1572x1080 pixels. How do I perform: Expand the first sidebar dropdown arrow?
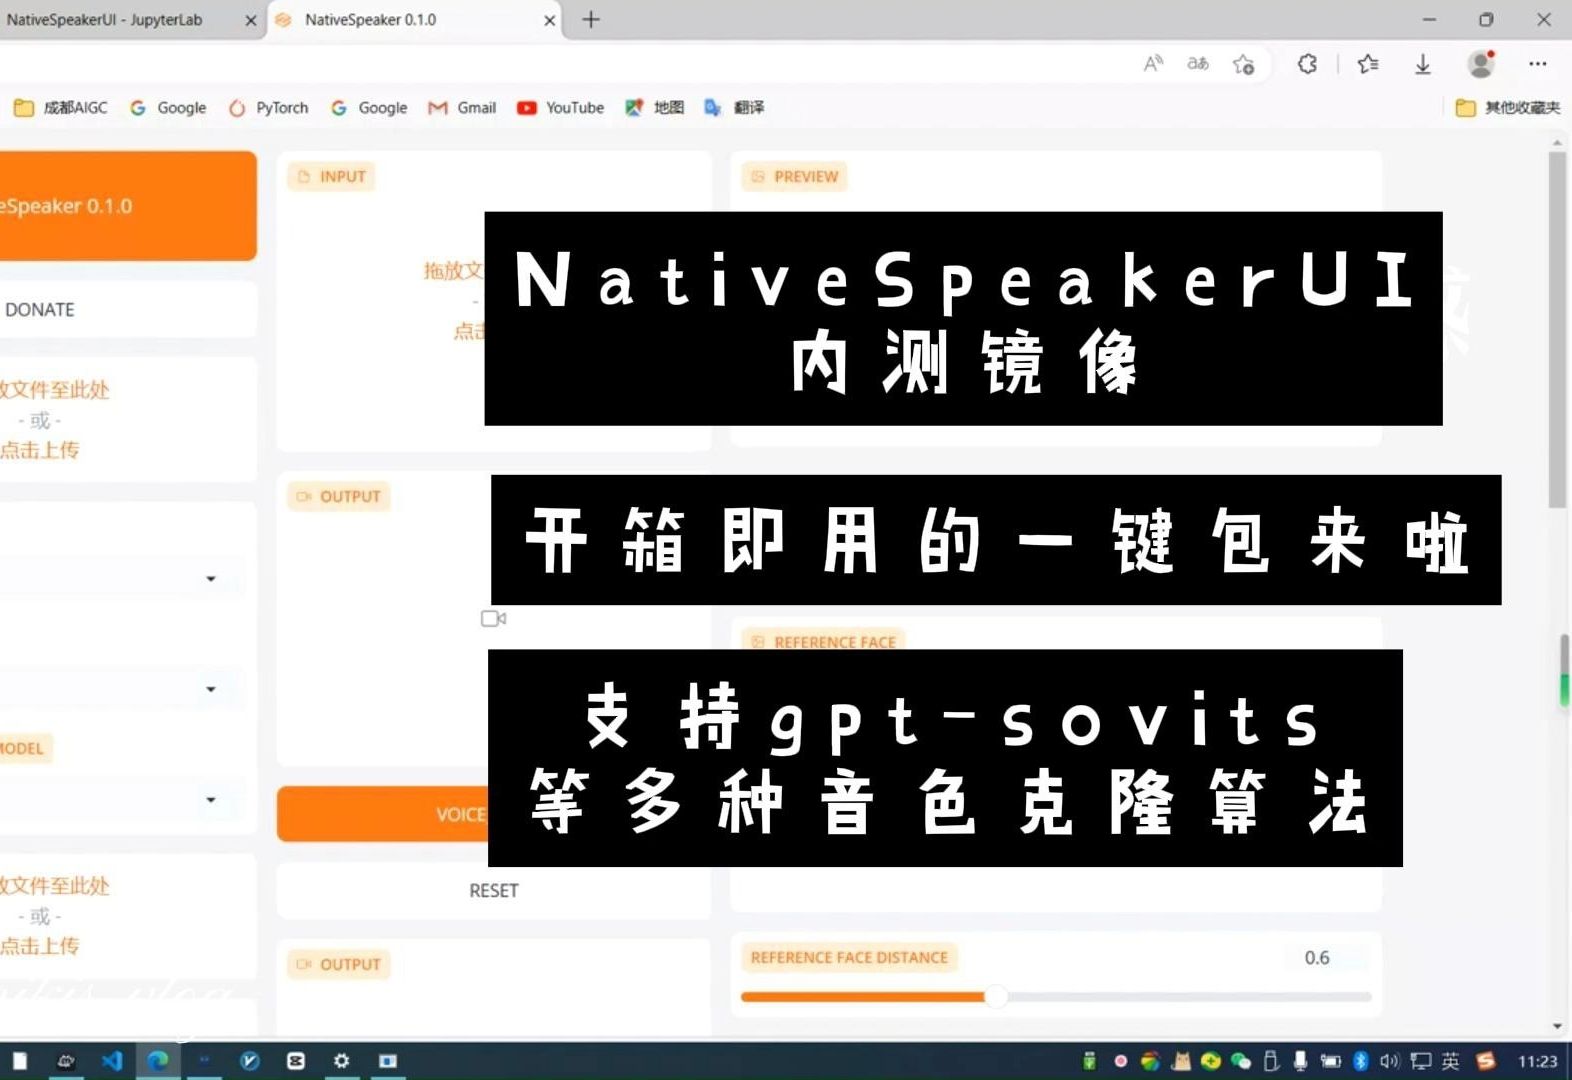211,579
